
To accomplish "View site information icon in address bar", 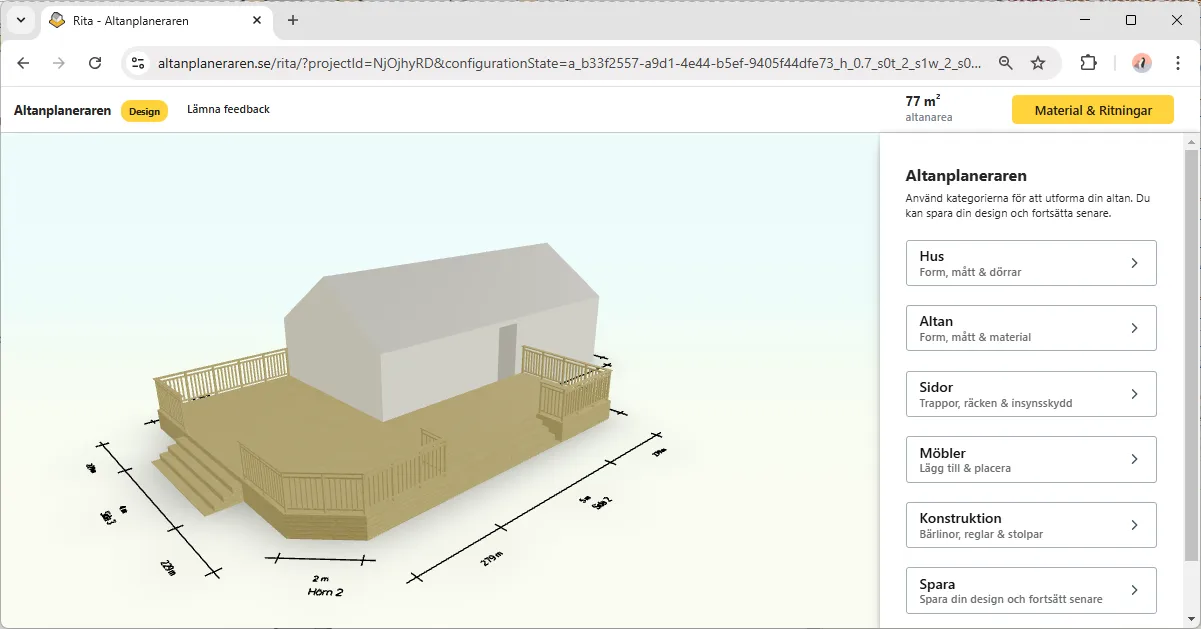I will [x=139, y=63].
